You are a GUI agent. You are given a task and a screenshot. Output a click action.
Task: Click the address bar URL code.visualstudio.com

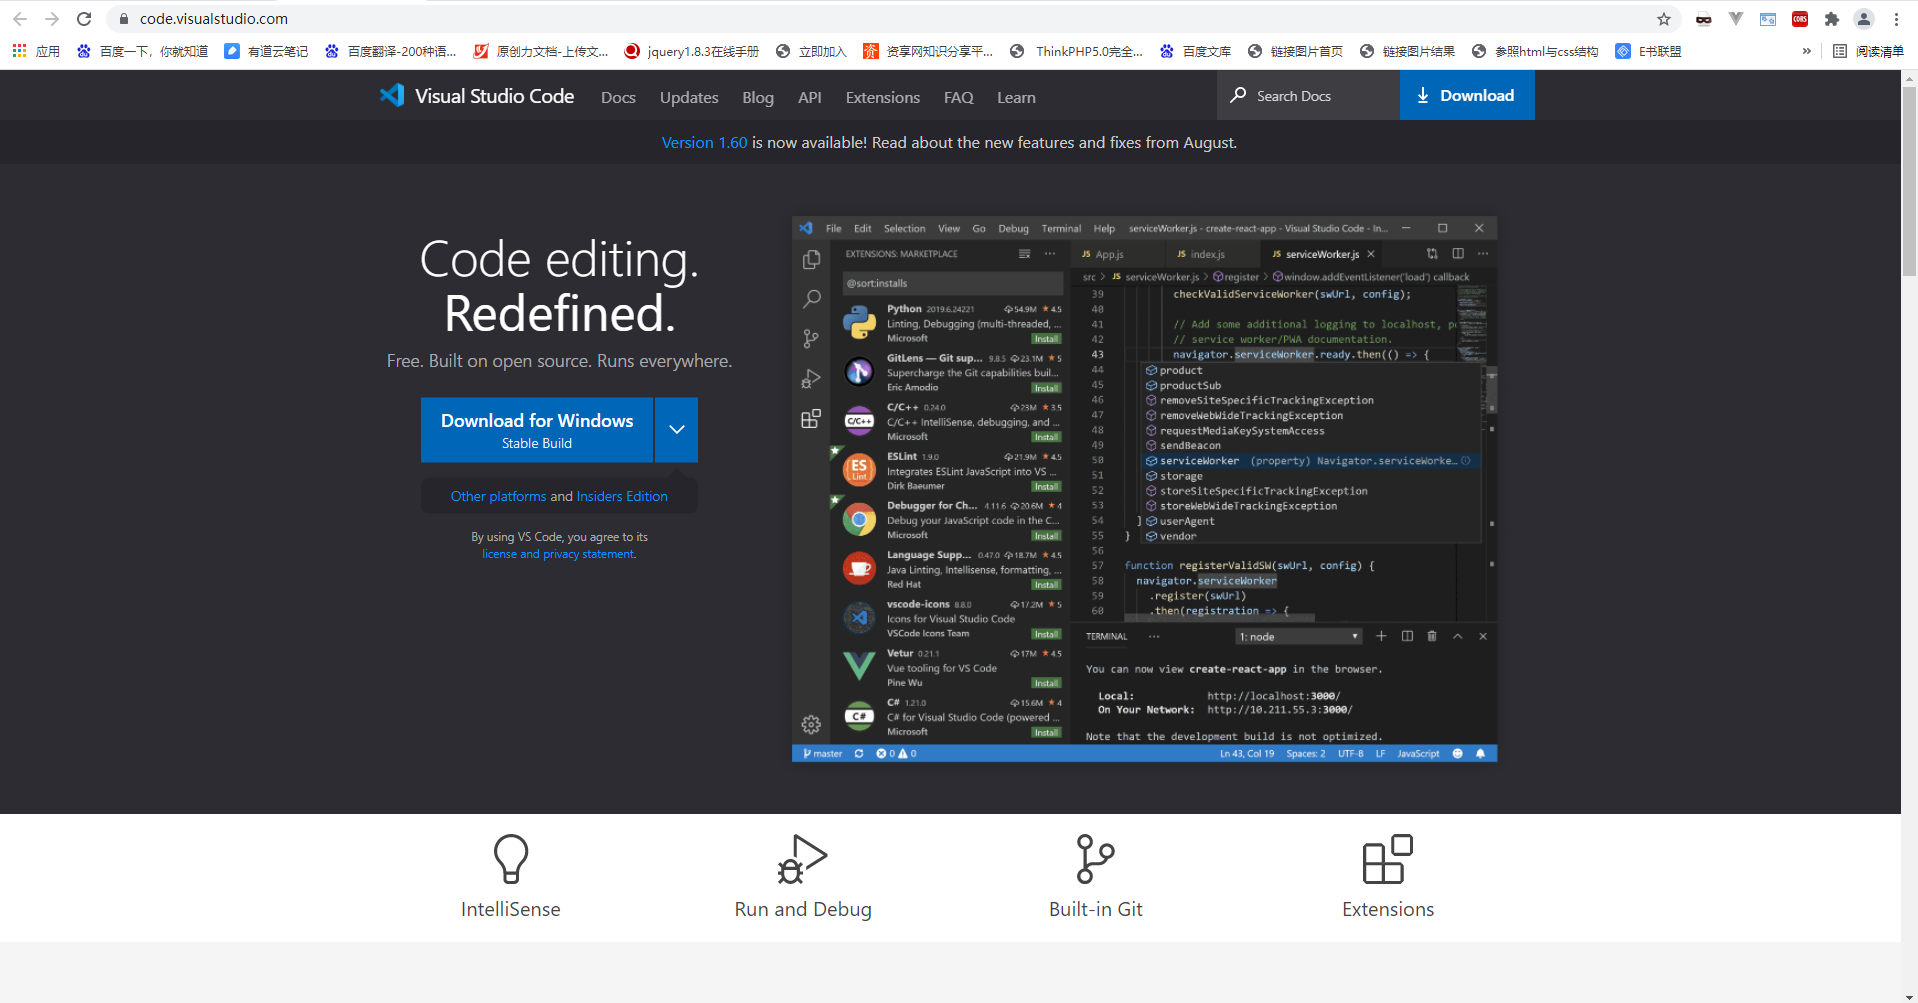[x=214, y=19]
